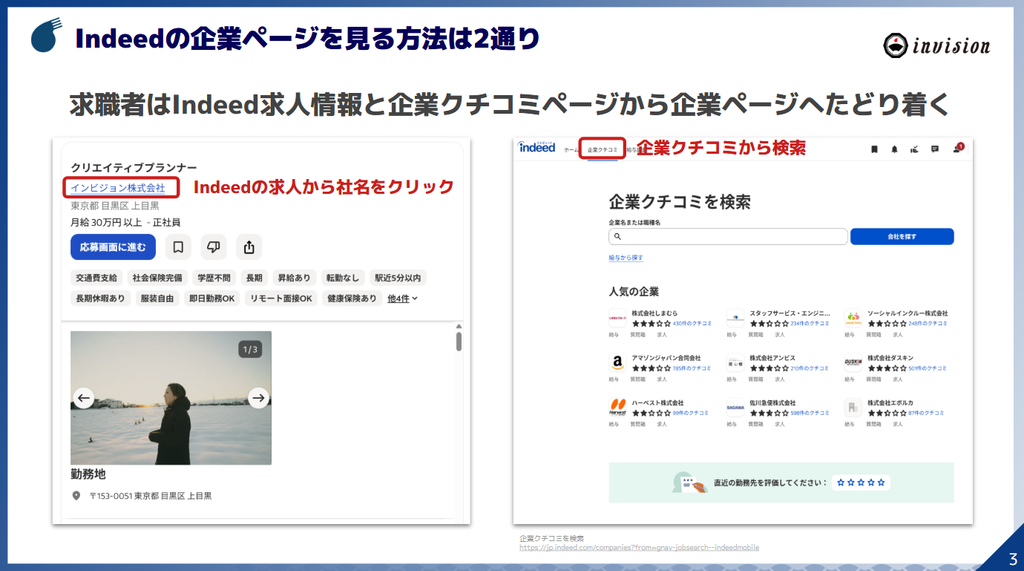This screenshot has width=1024, height=571.
Task: Open the ソーシャルインクルー株式会社 company logo
Action: tap(853, 318)
